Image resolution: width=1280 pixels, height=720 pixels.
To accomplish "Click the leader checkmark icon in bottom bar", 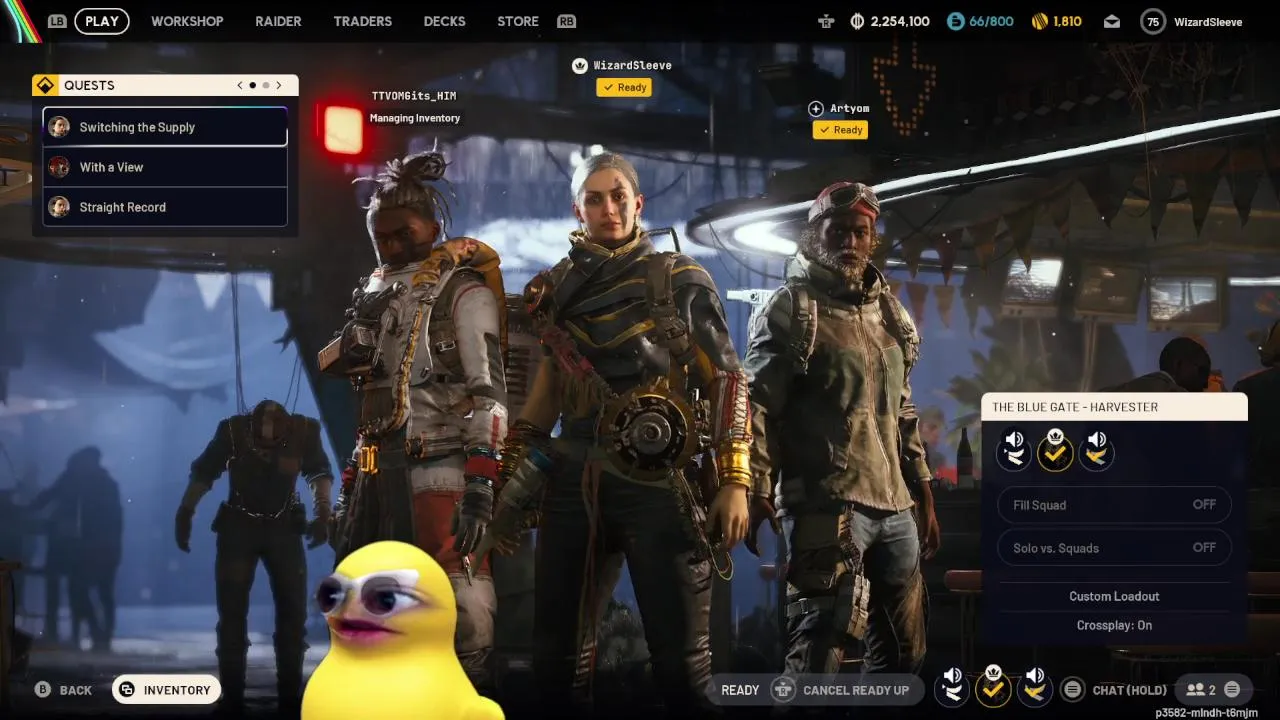I will 993,687.
